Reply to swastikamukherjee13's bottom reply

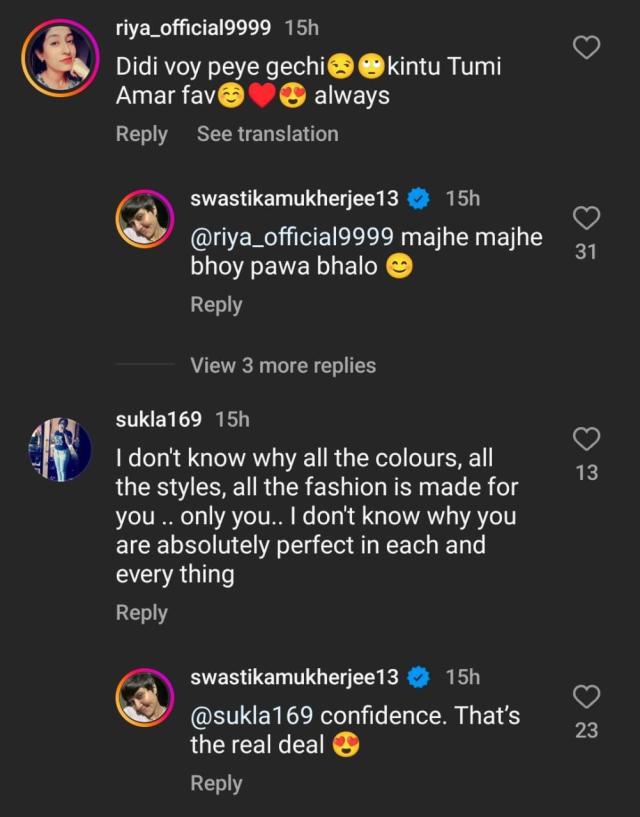click(217, 783)
